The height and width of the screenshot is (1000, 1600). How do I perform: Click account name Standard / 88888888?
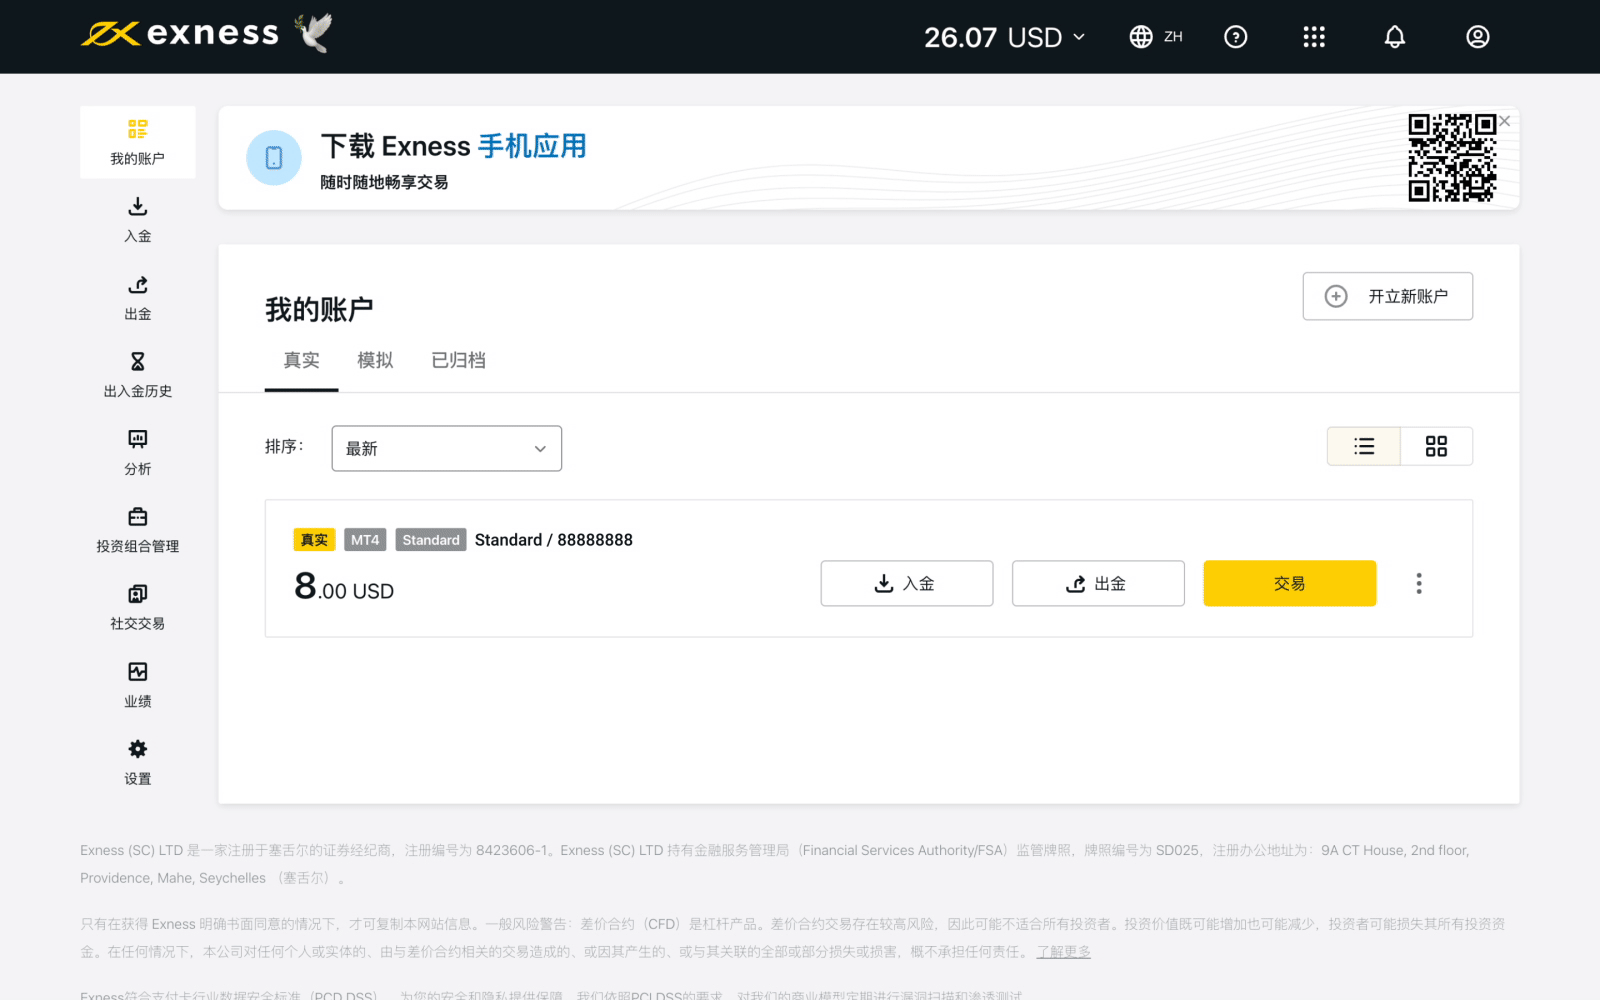(x=554, y=540)
